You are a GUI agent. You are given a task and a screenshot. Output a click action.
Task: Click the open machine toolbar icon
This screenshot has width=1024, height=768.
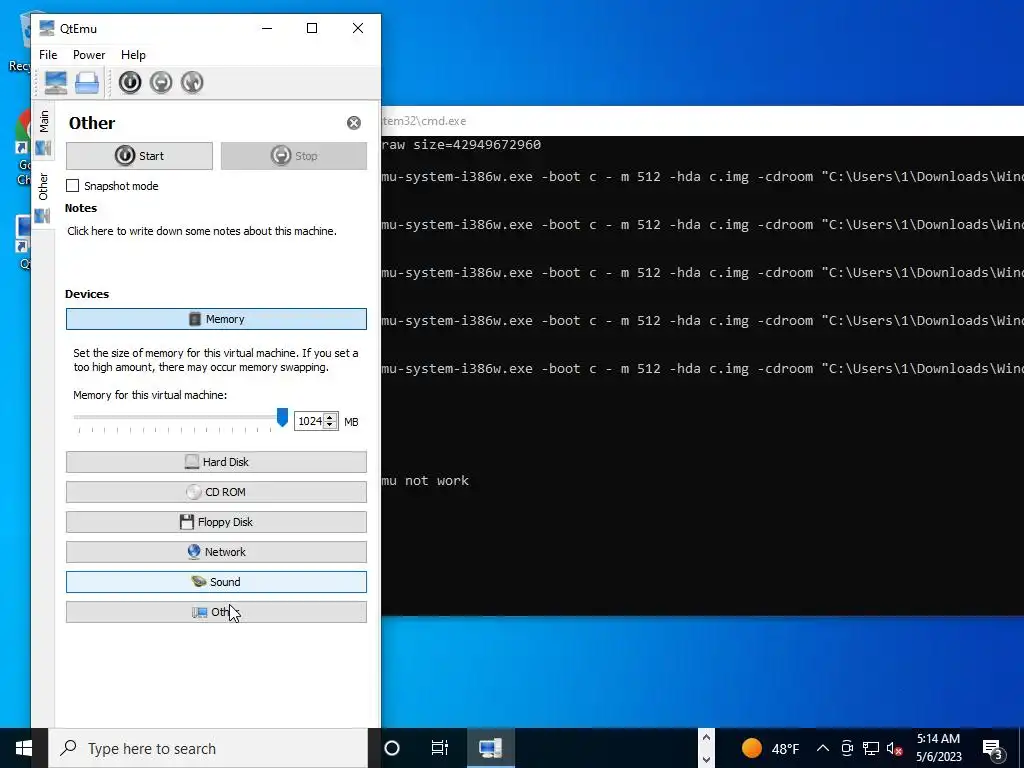[87, 83]
